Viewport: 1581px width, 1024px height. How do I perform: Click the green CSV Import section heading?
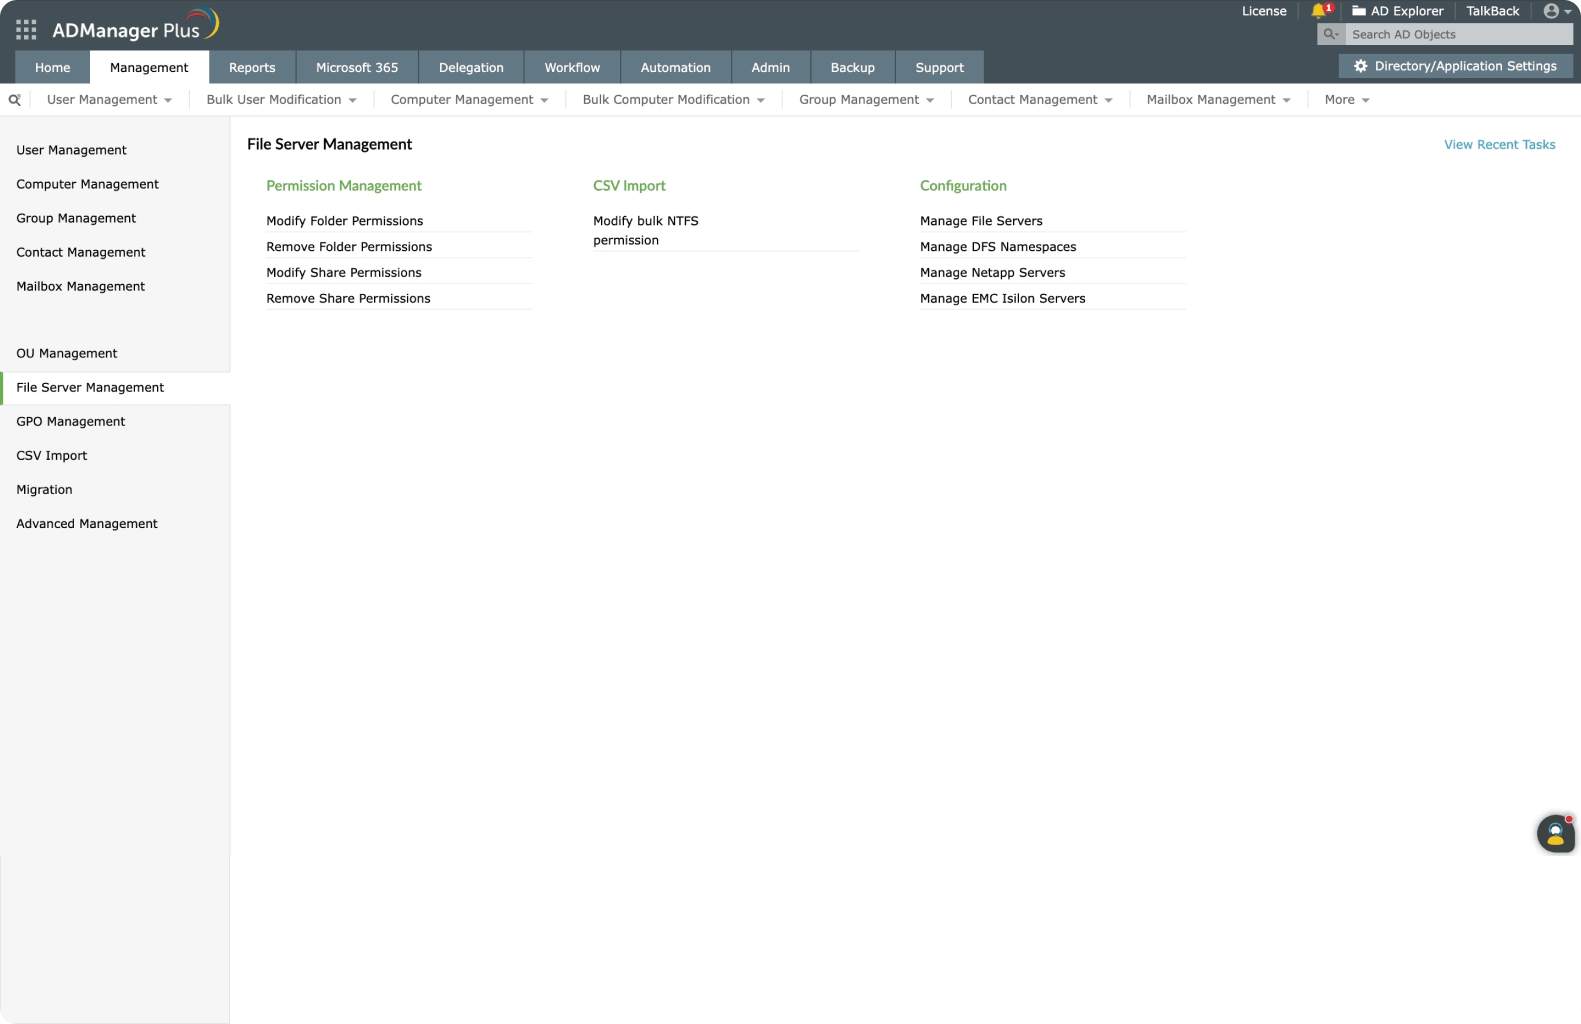pyautogui.click(x=629, y=186)
